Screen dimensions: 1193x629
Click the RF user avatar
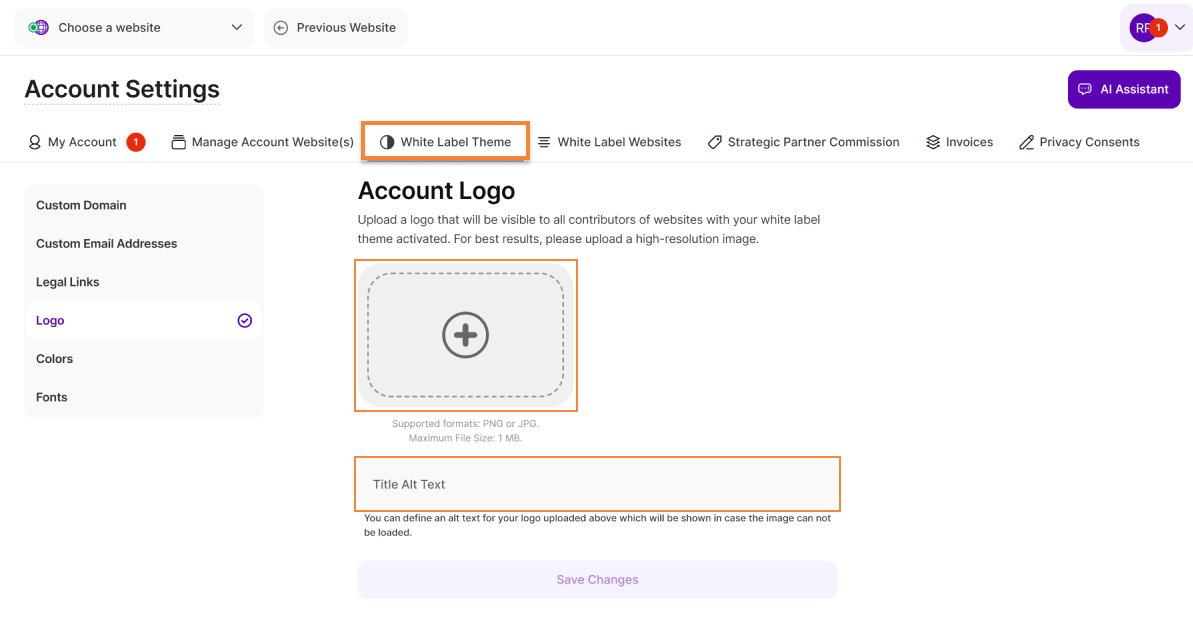click(1143, 28)
